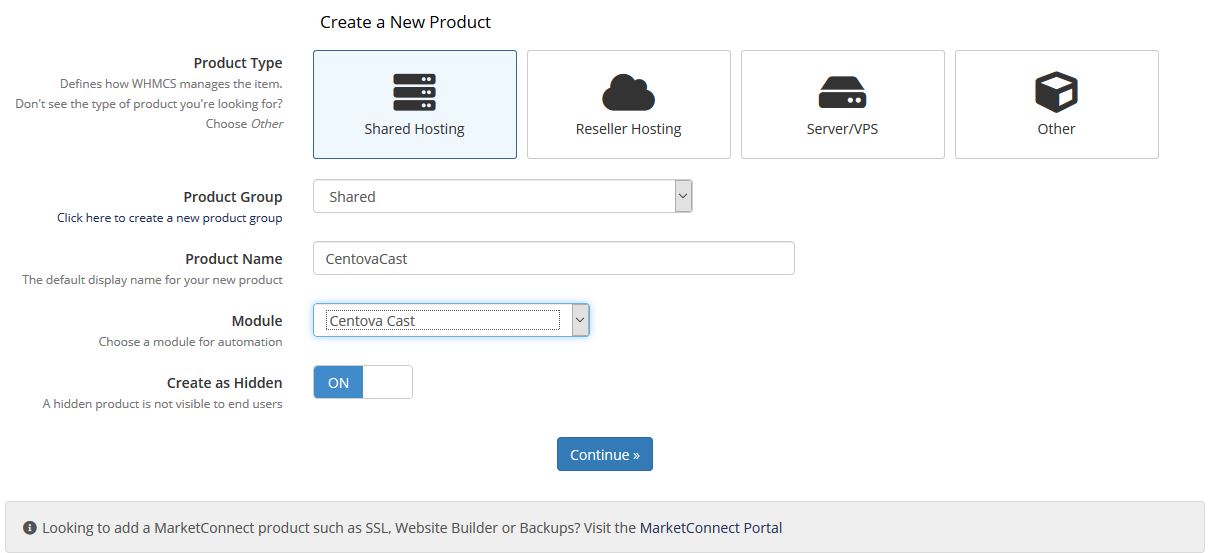
Task: Click here to create a new product group
Action: tap(170, 218)
